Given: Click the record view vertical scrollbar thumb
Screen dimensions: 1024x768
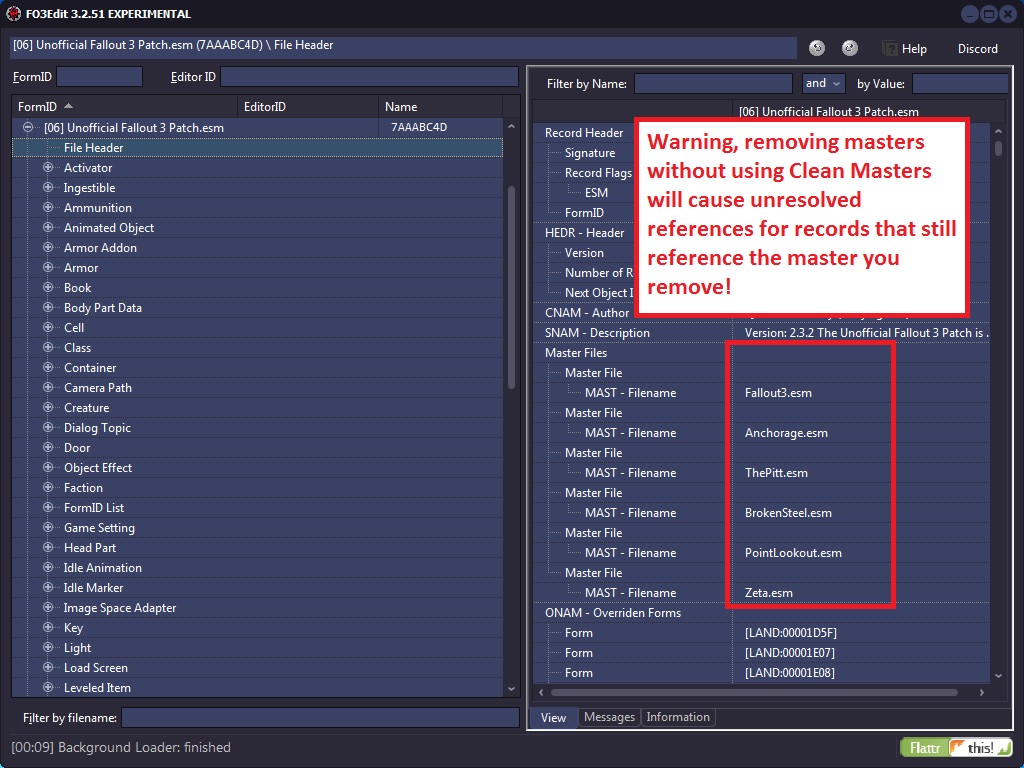Looking at the screenshot, I should pyautogui.click(x=998, y=149).
